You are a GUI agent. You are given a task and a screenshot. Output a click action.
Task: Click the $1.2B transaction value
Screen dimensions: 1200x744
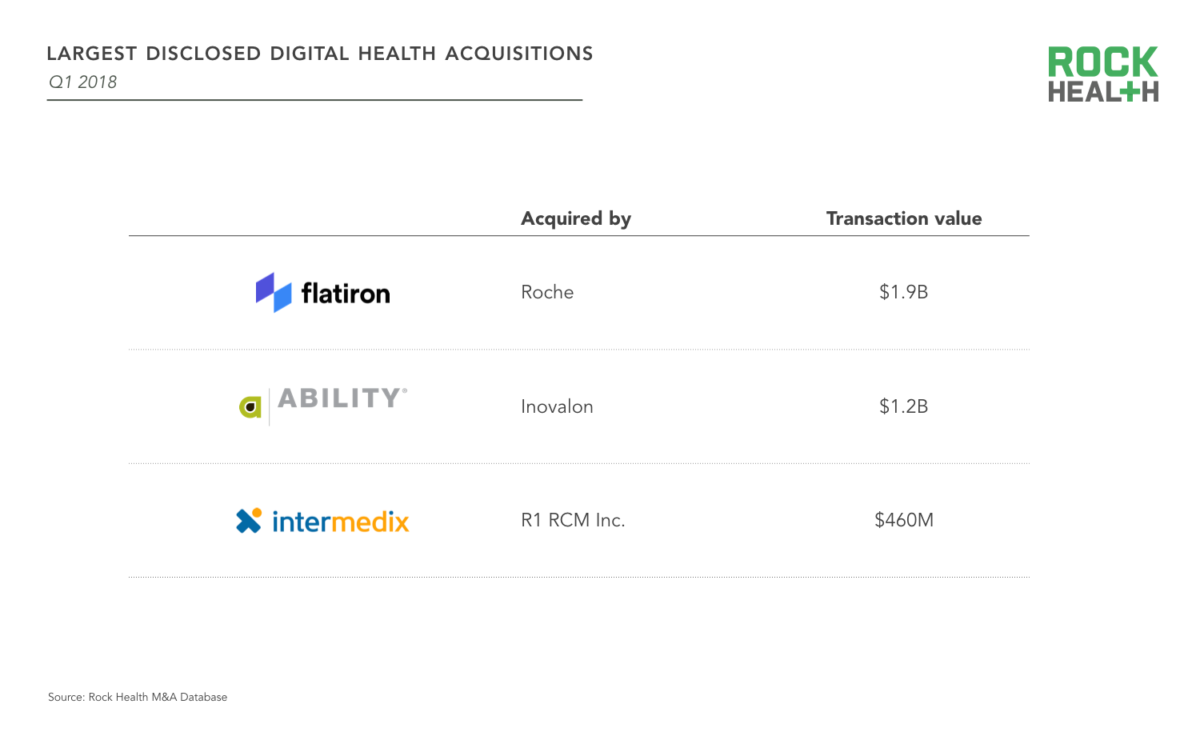pos(904,407)
